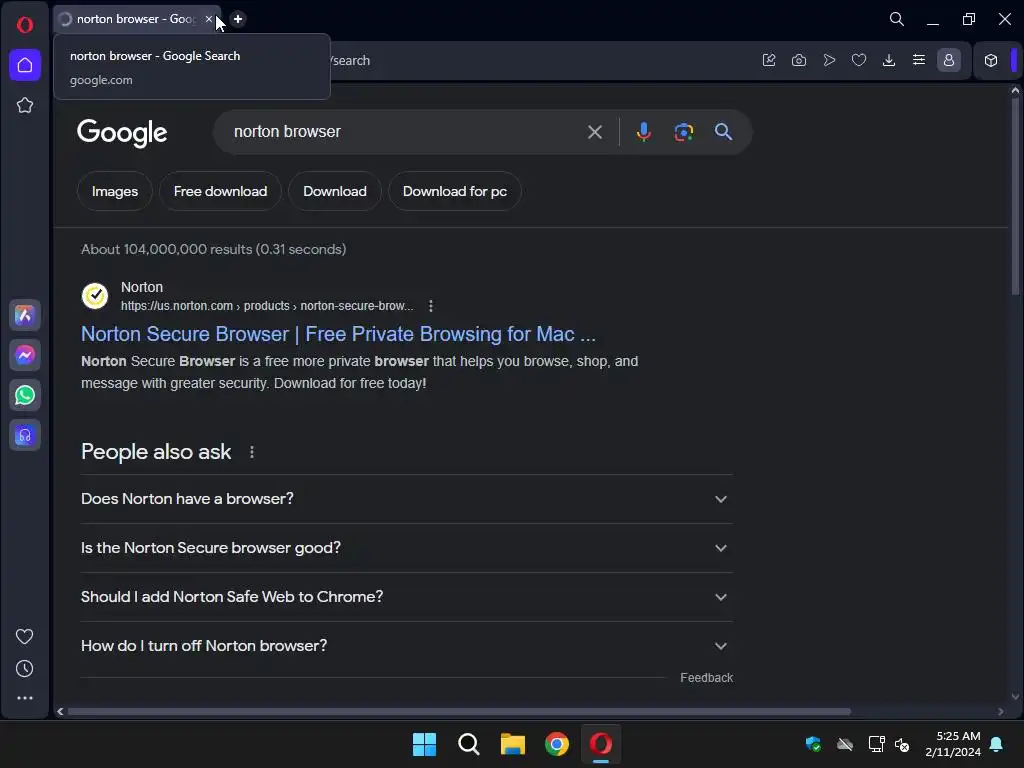Open more options for Norton result
Image resolution: width=1024 pixels, height=768 pixels.
click(430, 306)
